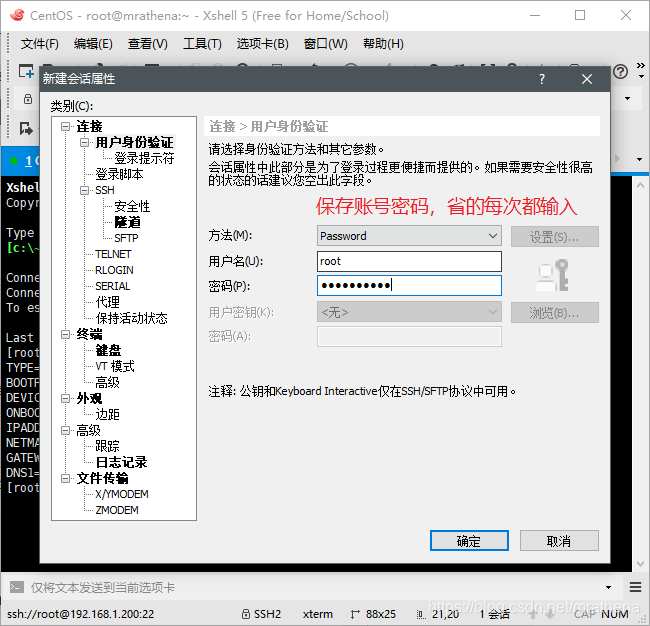The image size is (650, 626).
Task: Collapse the 文件传输 tree node
Action: coord(65,478)
